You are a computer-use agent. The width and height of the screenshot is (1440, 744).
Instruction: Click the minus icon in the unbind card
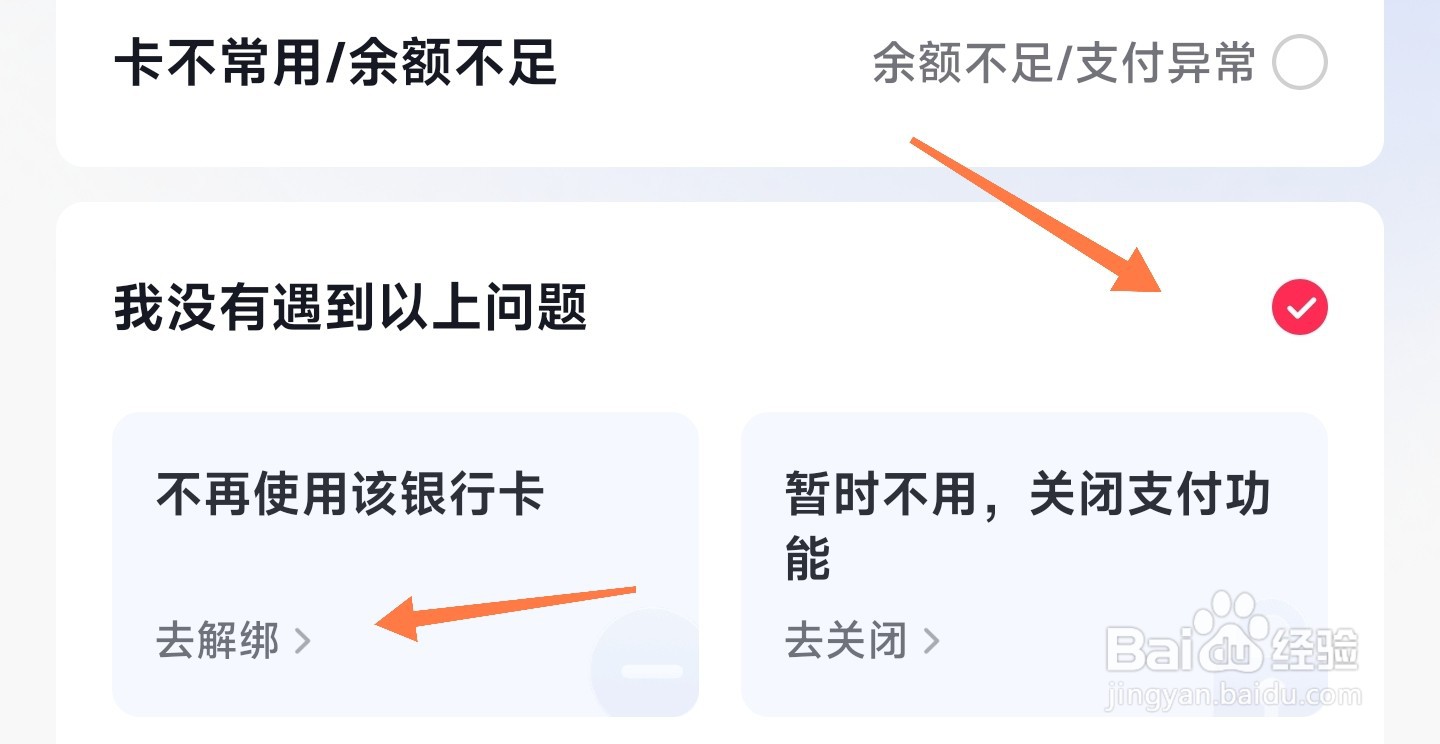[651, 671]
